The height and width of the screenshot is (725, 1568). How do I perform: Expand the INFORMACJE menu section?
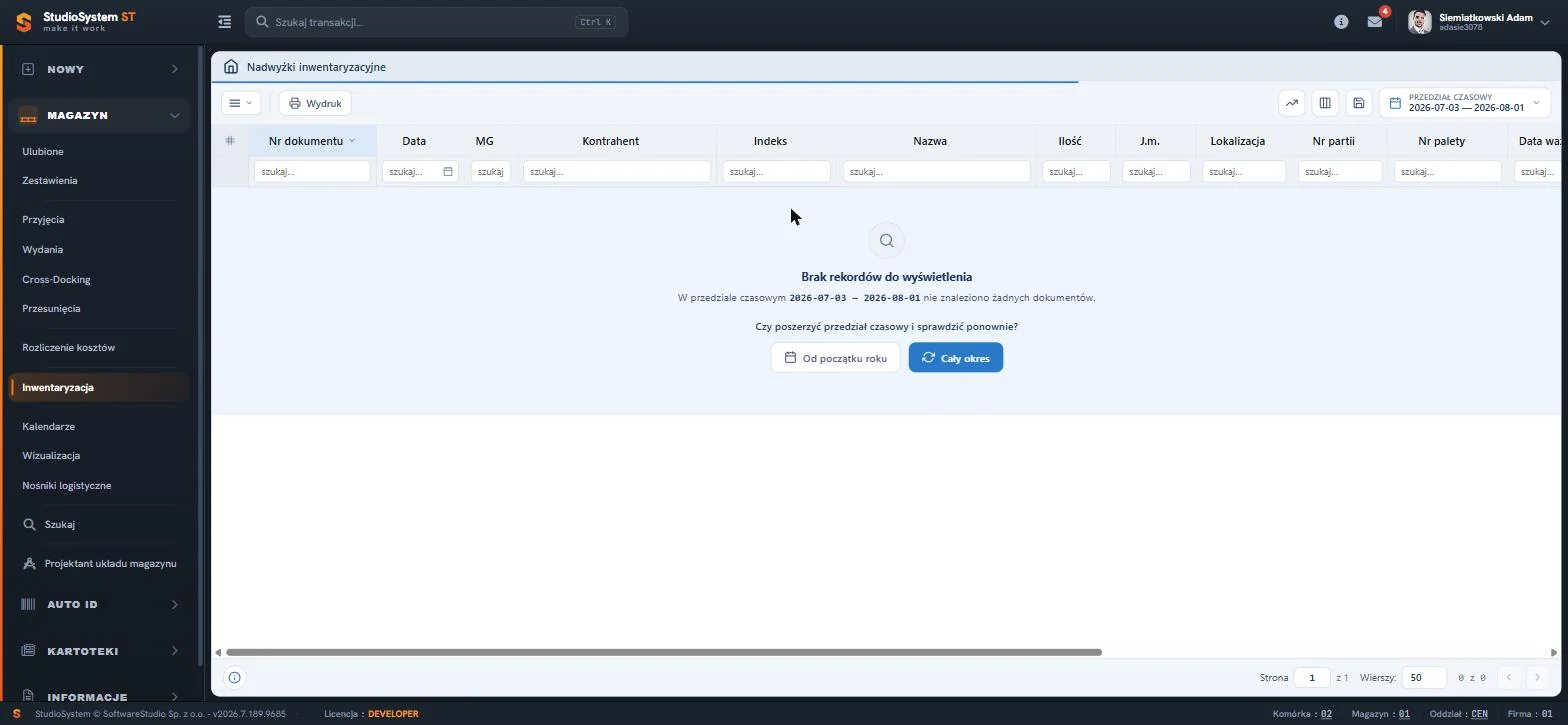click(99, 697)
